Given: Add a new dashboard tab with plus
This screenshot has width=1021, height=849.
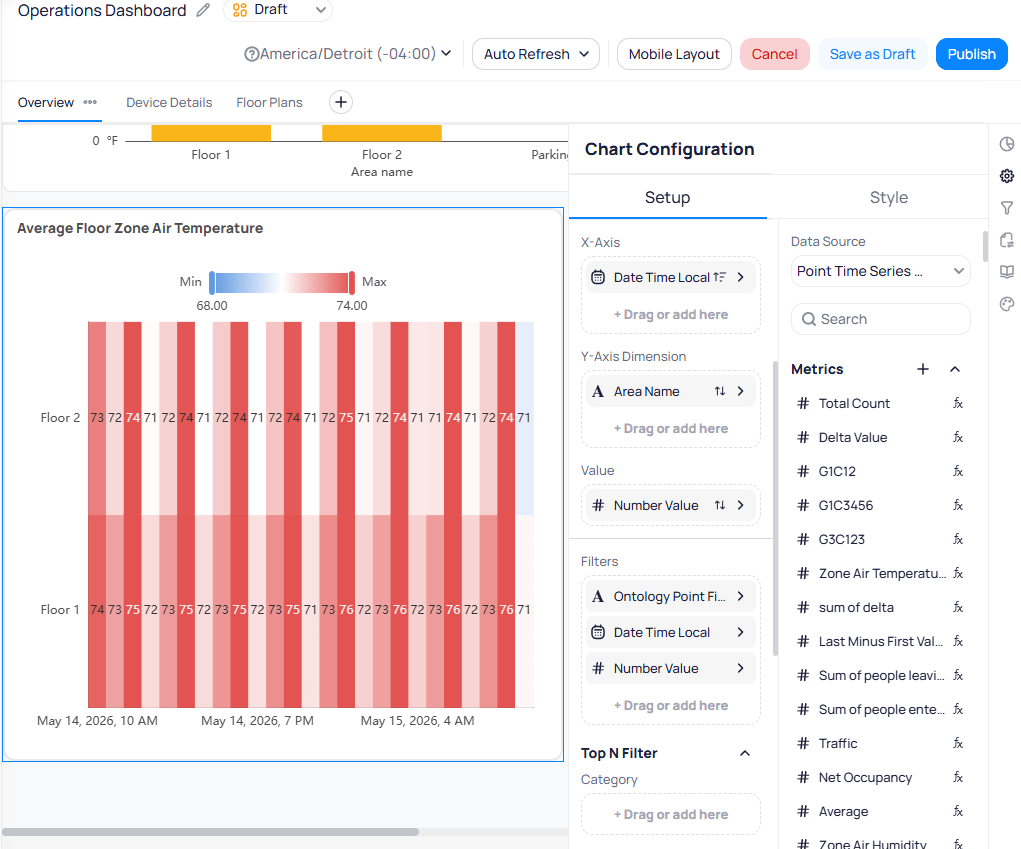Looking at the screenshot, I should click(341, 102).
